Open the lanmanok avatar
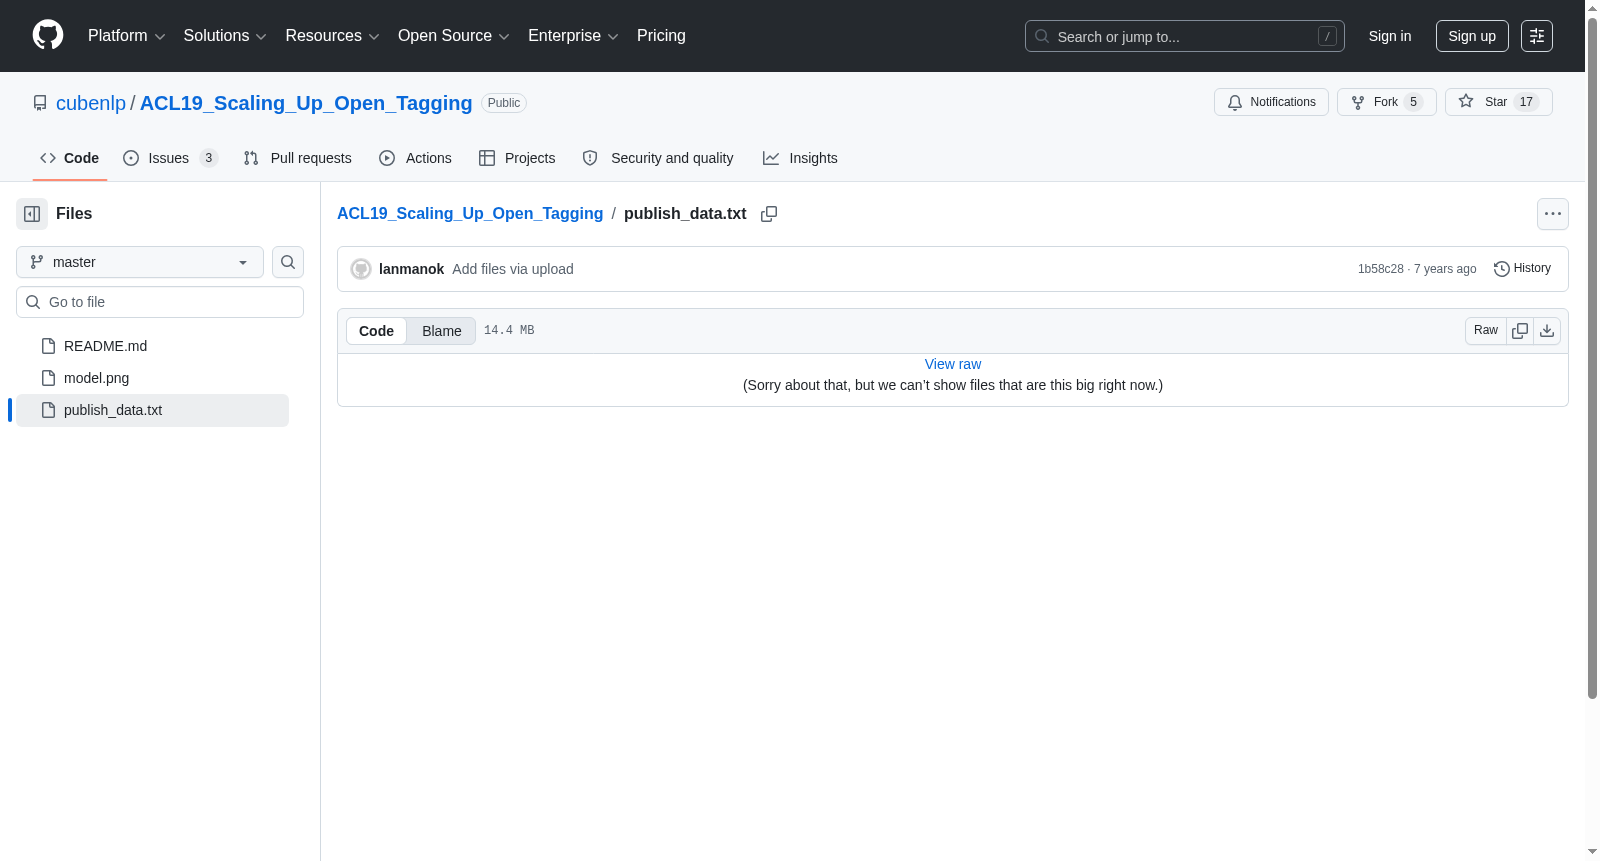The image size is (1600, 861). click(x=361, y=269)
